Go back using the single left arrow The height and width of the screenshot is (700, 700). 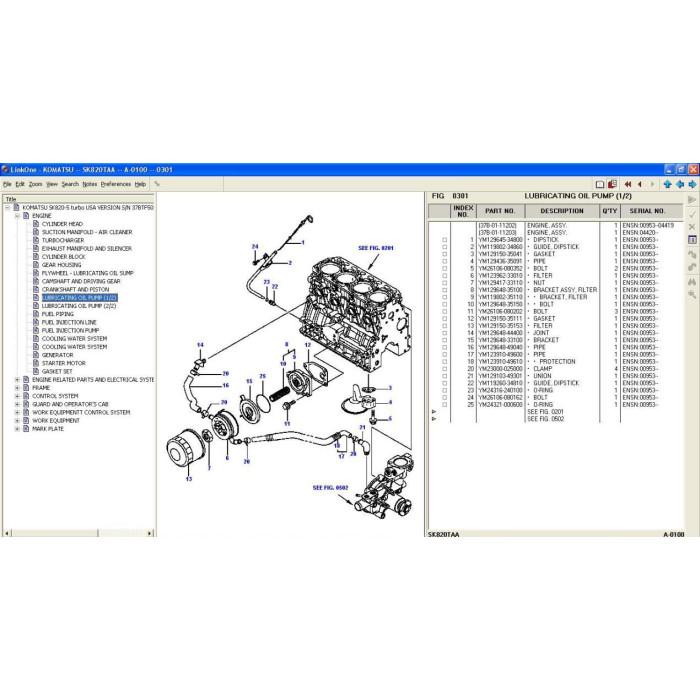(640, 184)
